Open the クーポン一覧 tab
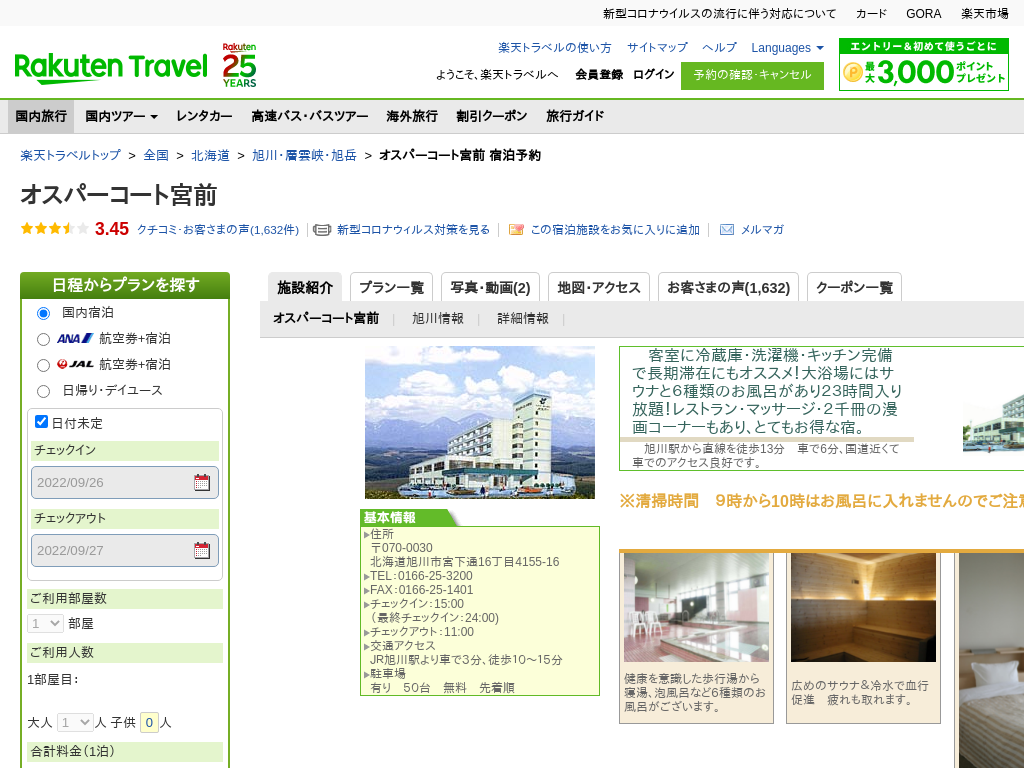This screenshot has height=768, width=1024. pyautogui.click(x=854, y=287)
